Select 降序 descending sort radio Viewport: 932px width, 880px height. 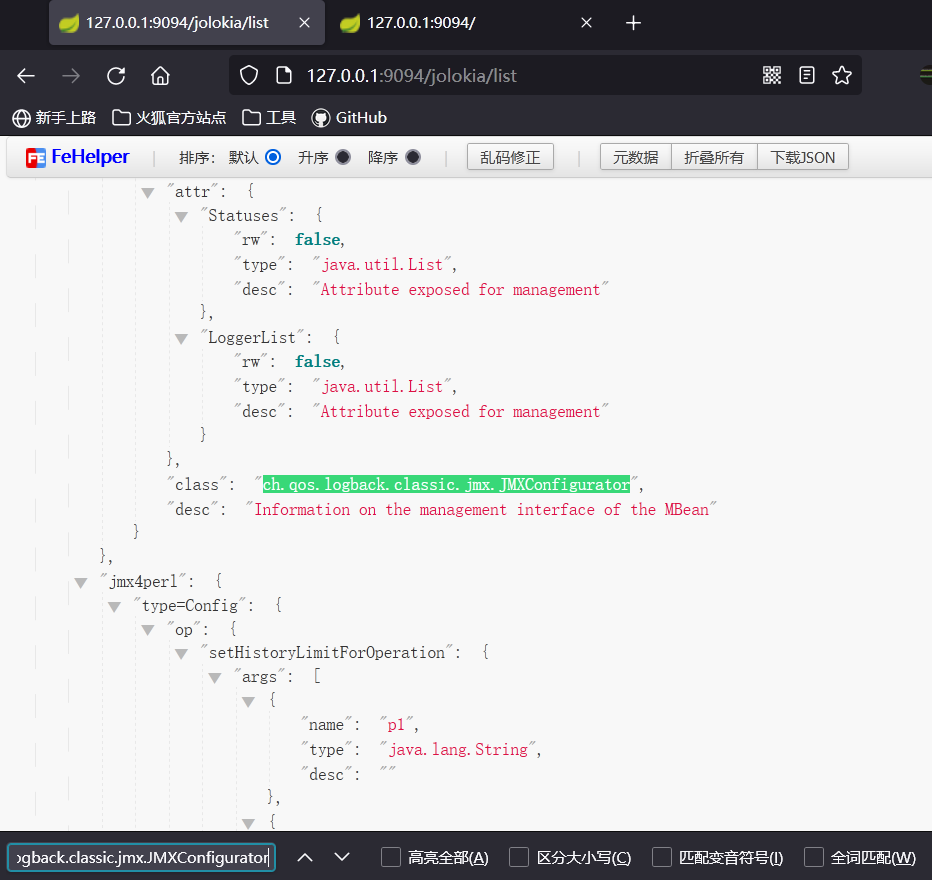[x=413, y=157]
